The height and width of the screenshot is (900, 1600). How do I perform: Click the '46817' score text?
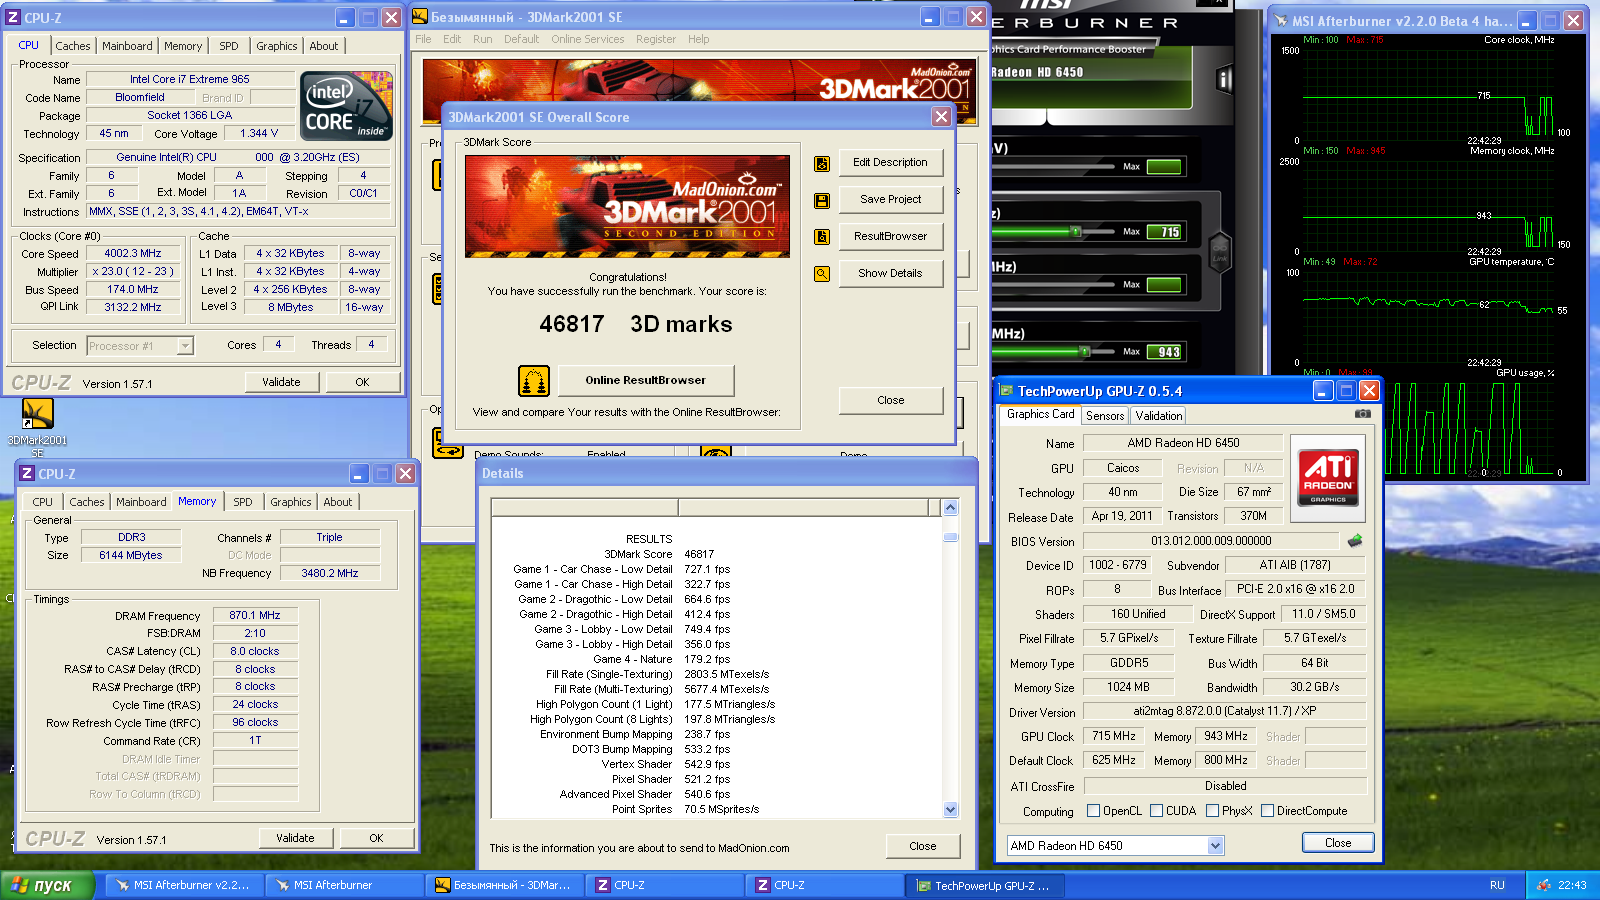(x=571, y=324)
